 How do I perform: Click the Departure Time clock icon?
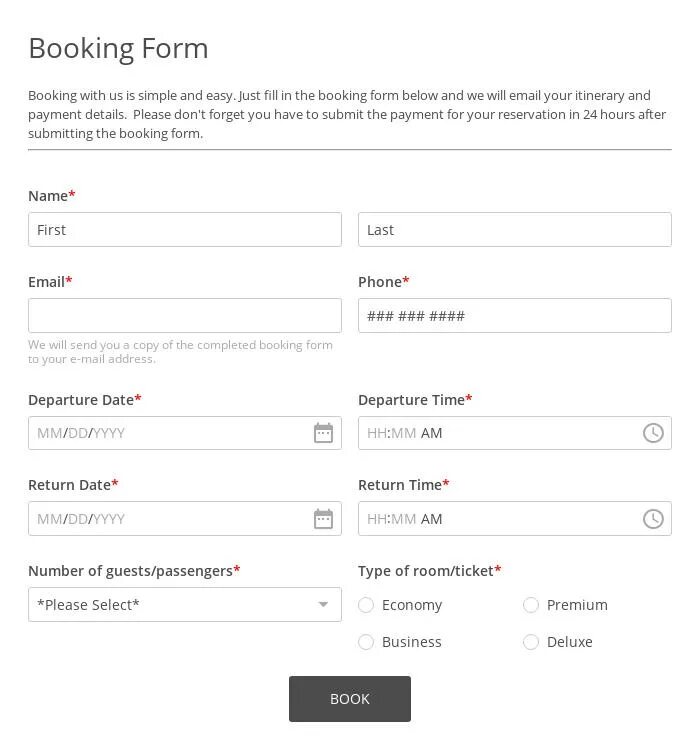pos(653,433)
